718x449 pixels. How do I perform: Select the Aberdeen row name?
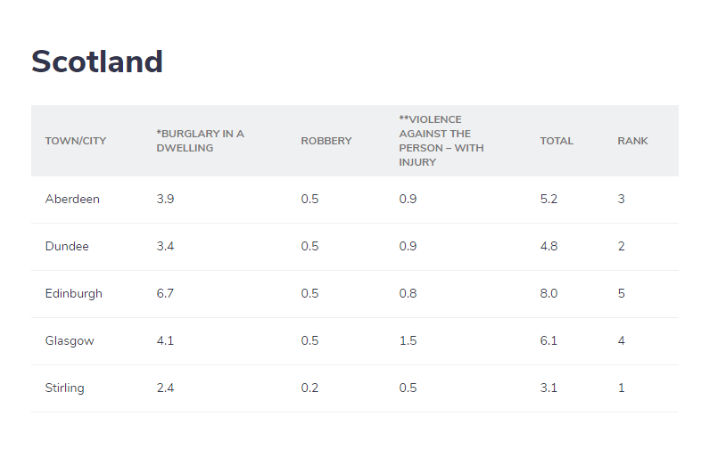[72, 199]
